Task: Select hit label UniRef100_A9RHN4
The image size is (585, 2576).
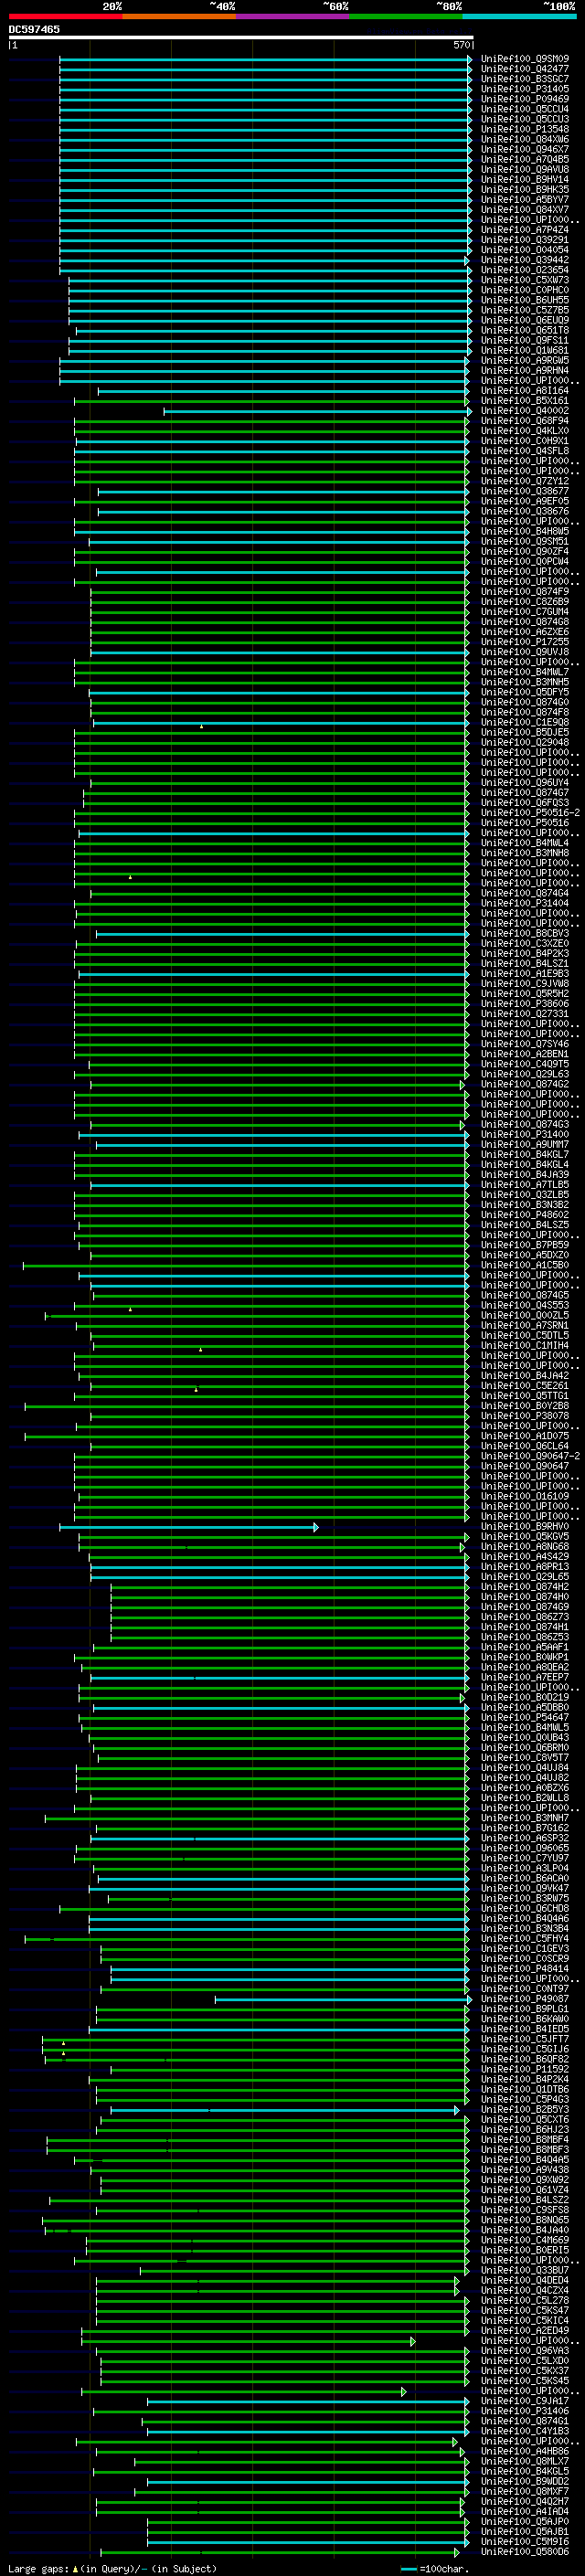Action: [525, 370]
